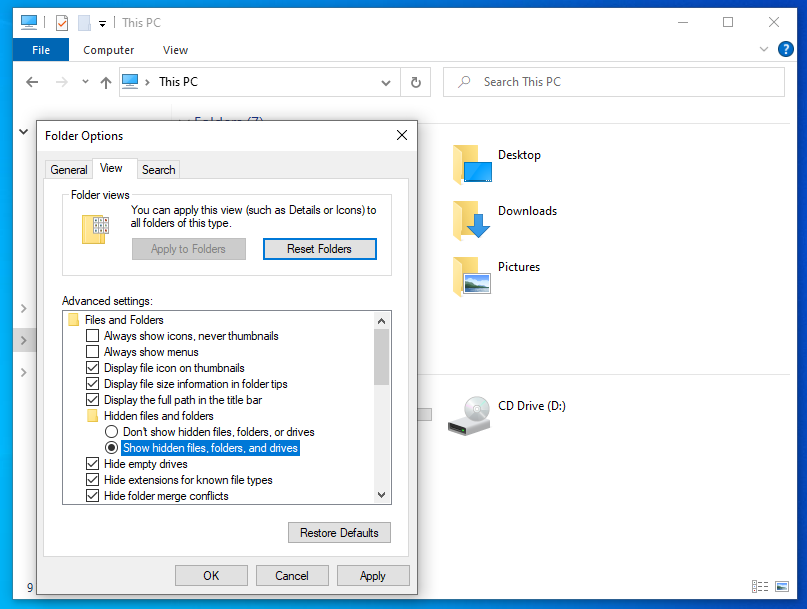The width and height of the screenshot is (807, 609).
Task: Open the Computer ribbon tab
Action: tap(109, 50)
